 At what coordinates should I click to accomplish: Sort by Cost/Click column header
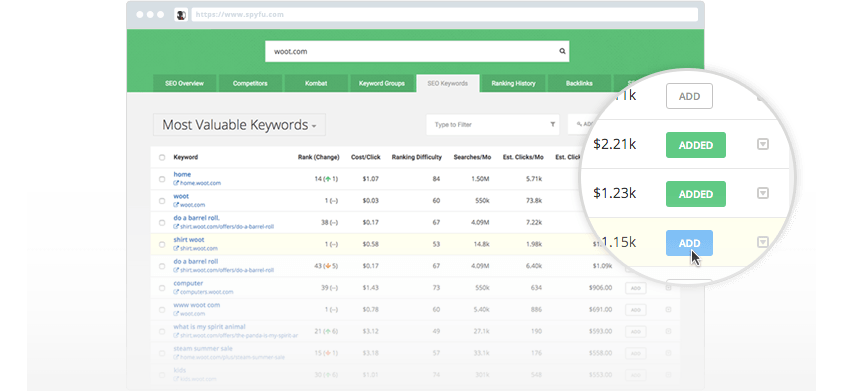click(x=365, y=157)
